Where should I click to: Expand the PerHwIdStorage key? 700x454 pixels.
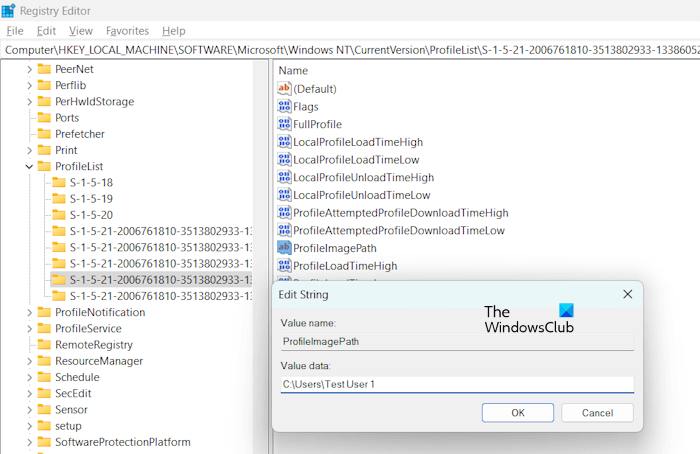(x=29, y=102)
